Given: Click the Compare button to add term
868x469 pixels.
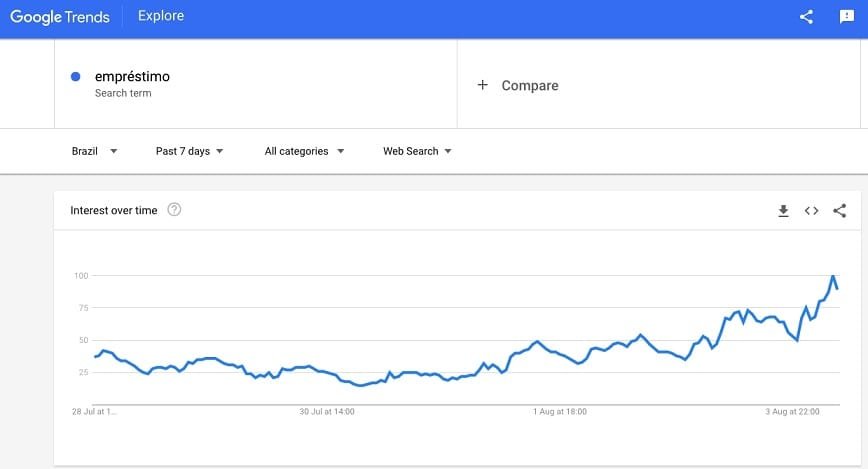Looking at the screenshot, I should click(x=529, y=86).
